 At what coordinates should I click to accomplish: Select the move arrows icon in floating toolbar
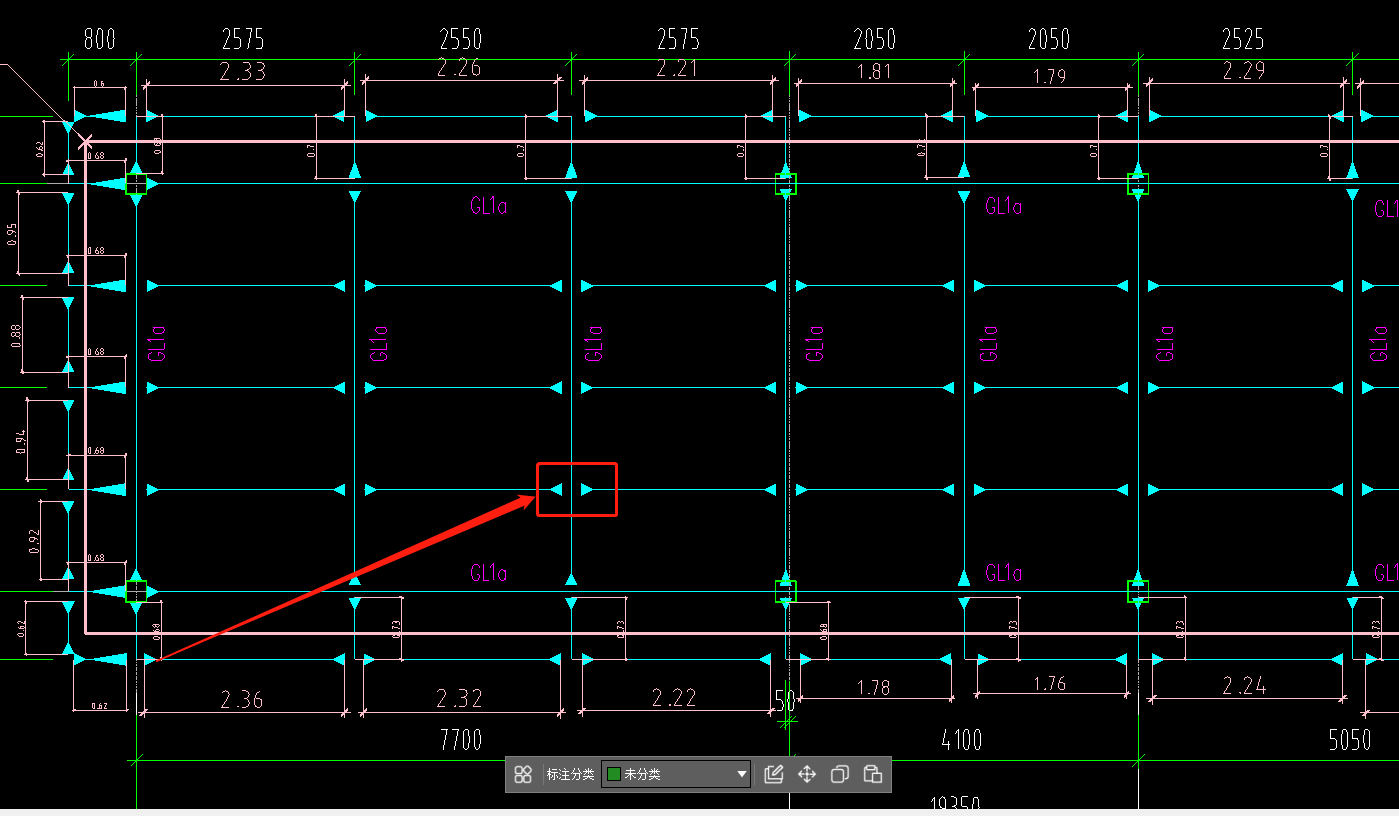point(807,774)
